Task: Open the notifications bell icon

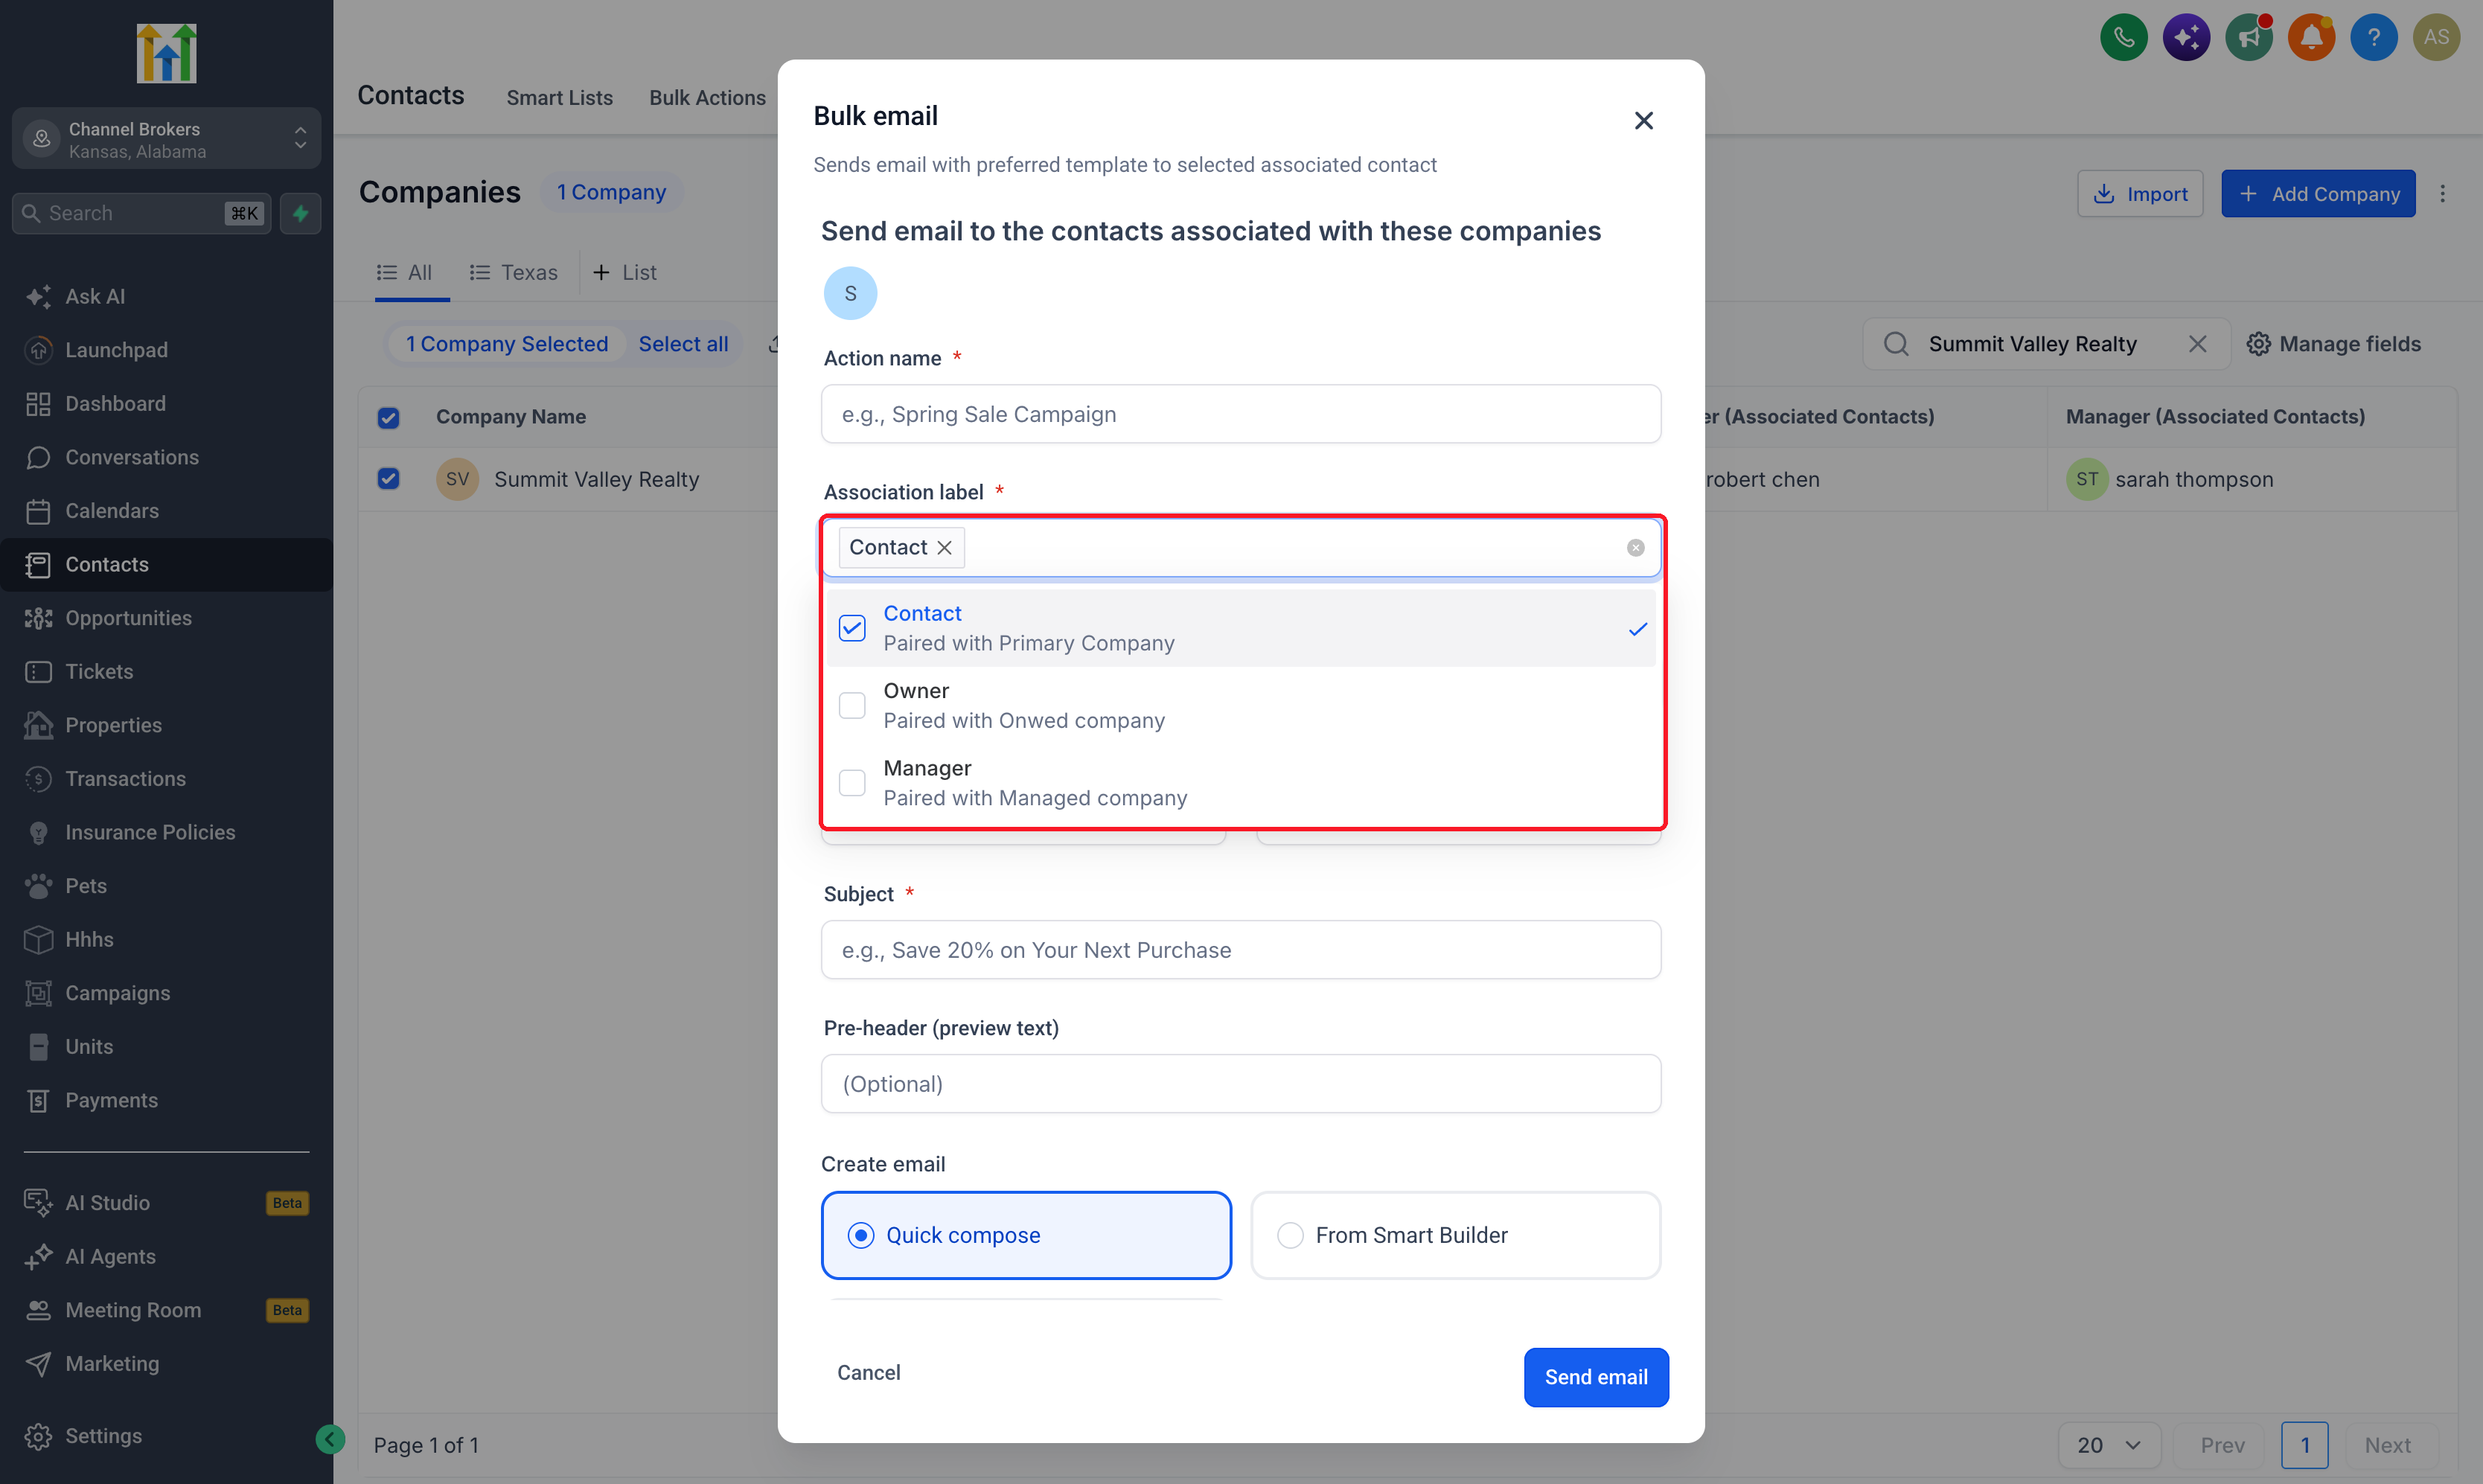Action: 2311,37
